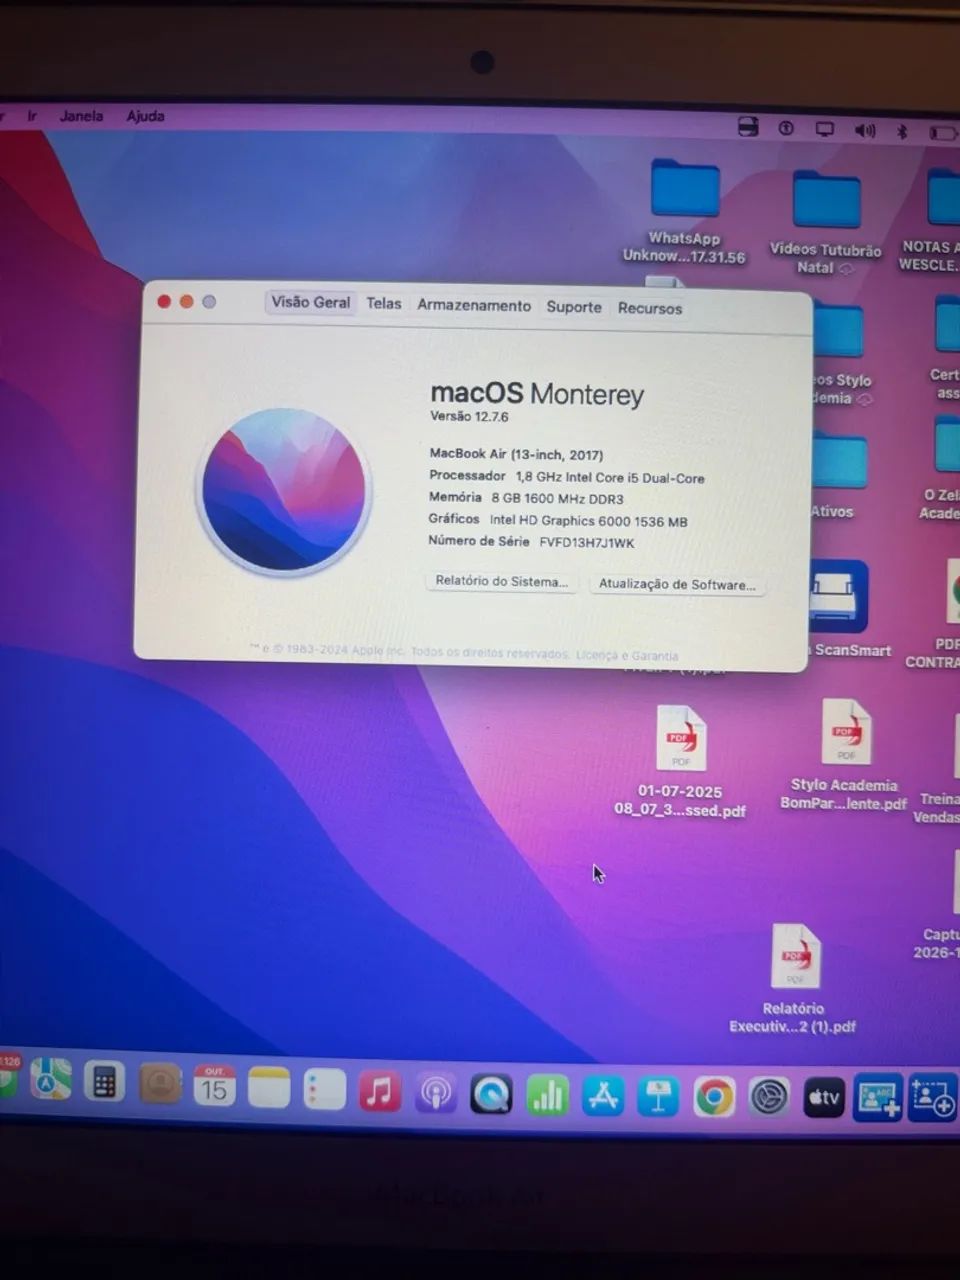The height and width of the screenshot is (1280, 960).
Task: Open the Bluetooth menu bar icon
Action: (x=901, y=131)
